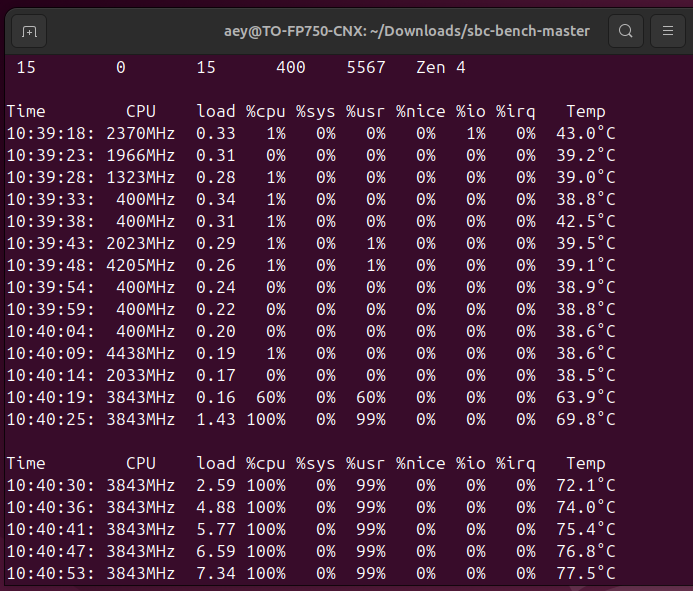Click the load value 1.43
This screenshot has width=693, height=591.
click(216, 419)
